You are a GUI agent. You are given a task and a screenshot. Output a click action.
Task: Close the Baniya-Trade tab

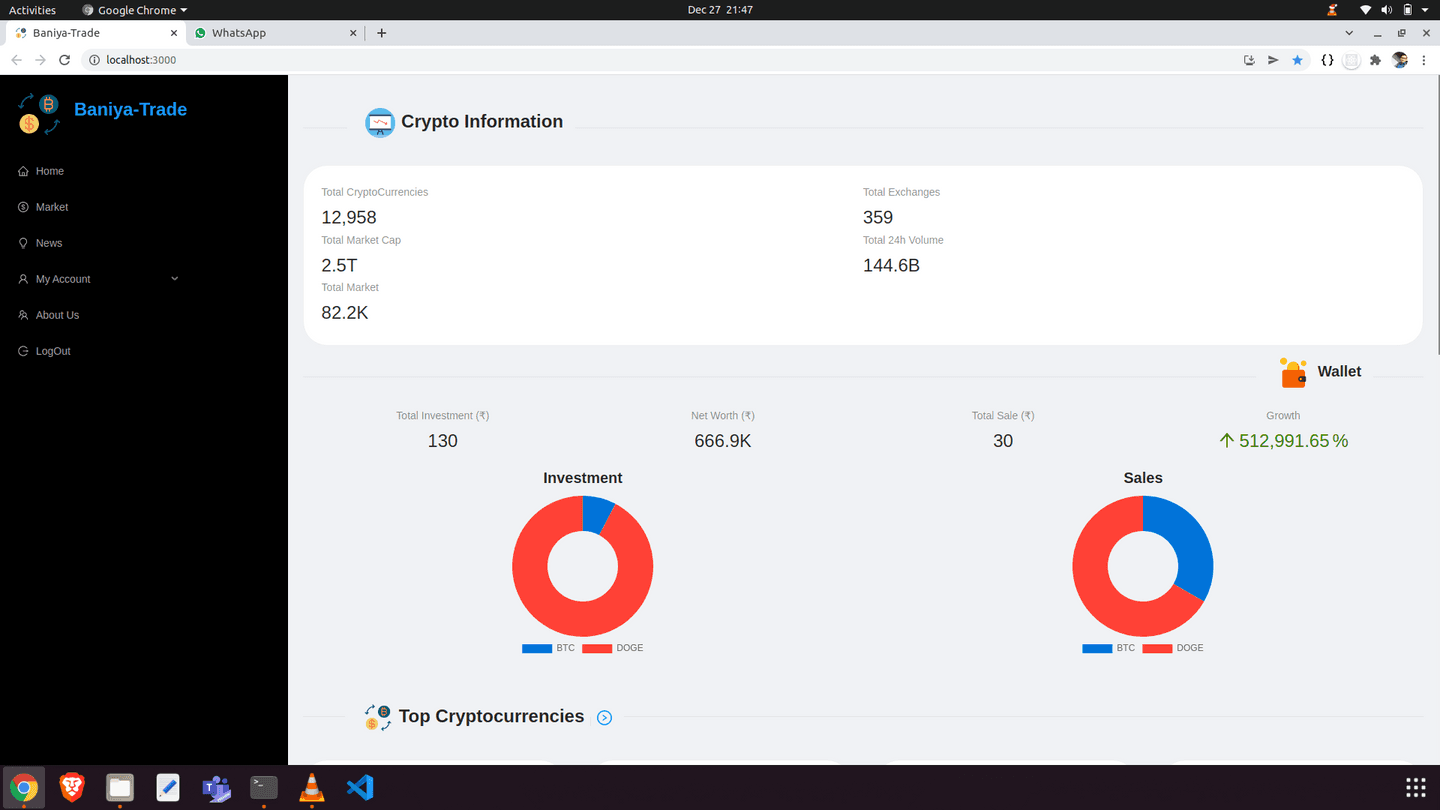pos(174,33)
